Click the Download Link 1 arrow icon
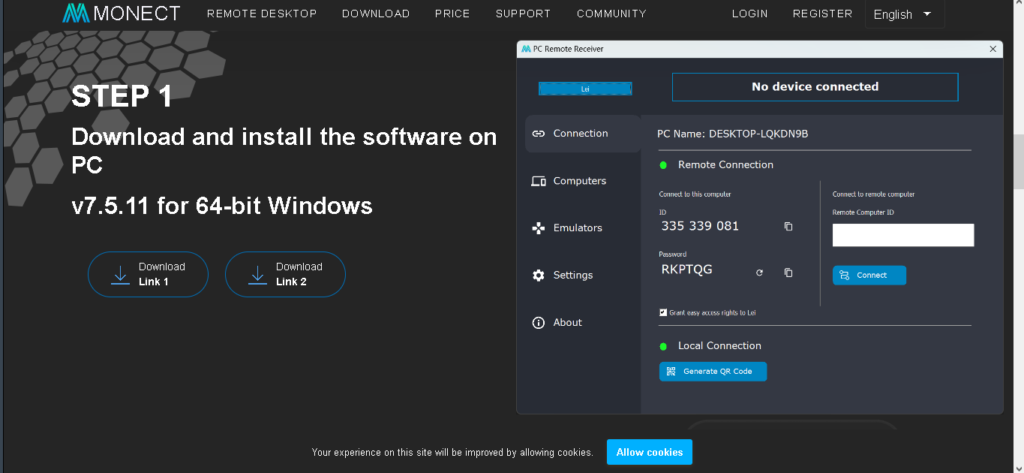Viewport: 1024px width, 473px height. tap(120, 274)
